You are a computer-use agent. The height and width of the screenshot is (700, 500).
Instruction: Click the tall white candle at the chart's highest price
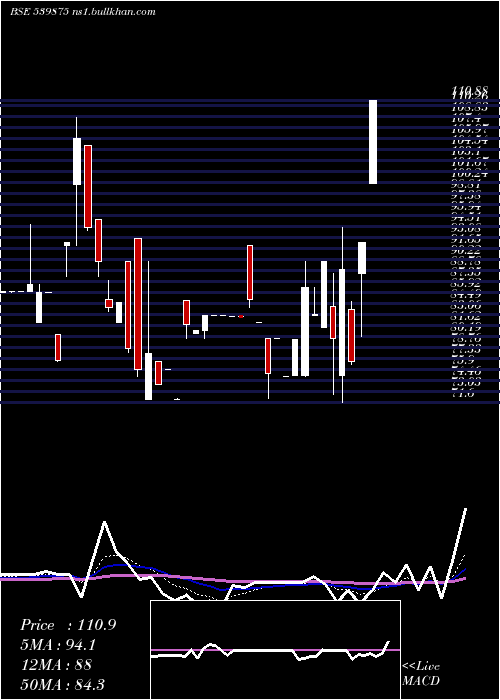point(373,142)
